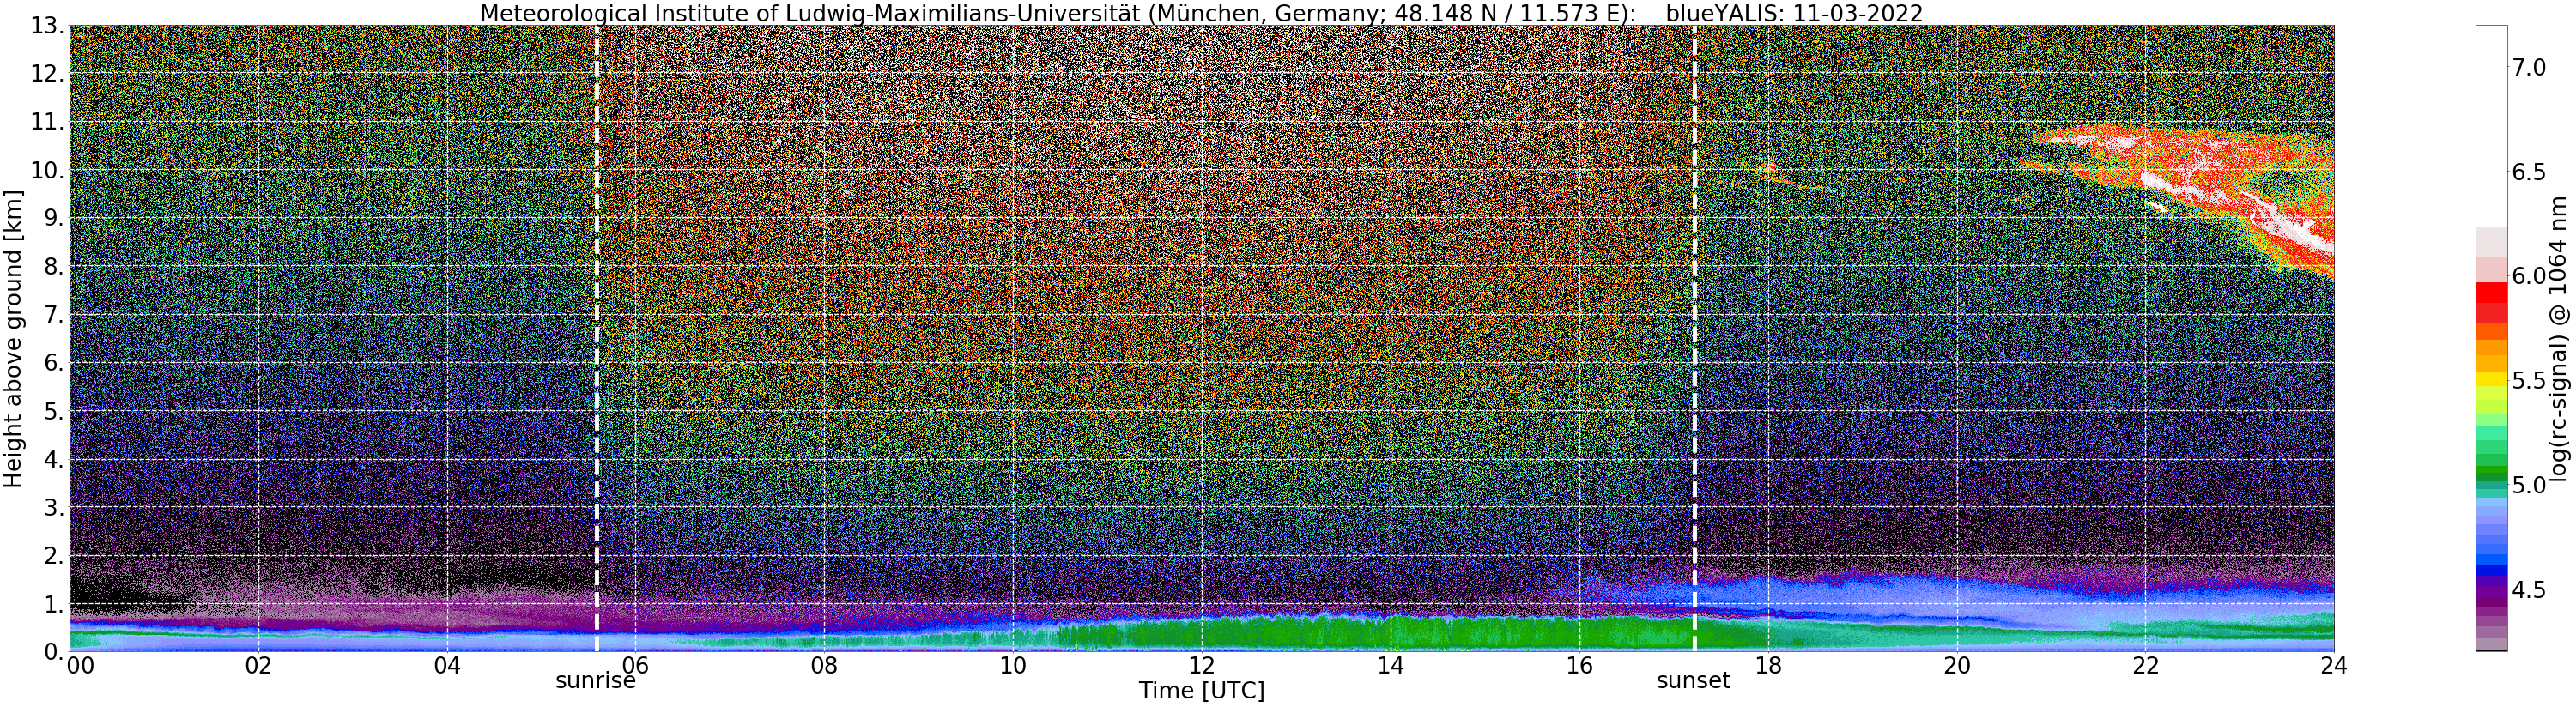
Task: Click the green boundary layer at 14 UTC
Action: coord(1390,632)
